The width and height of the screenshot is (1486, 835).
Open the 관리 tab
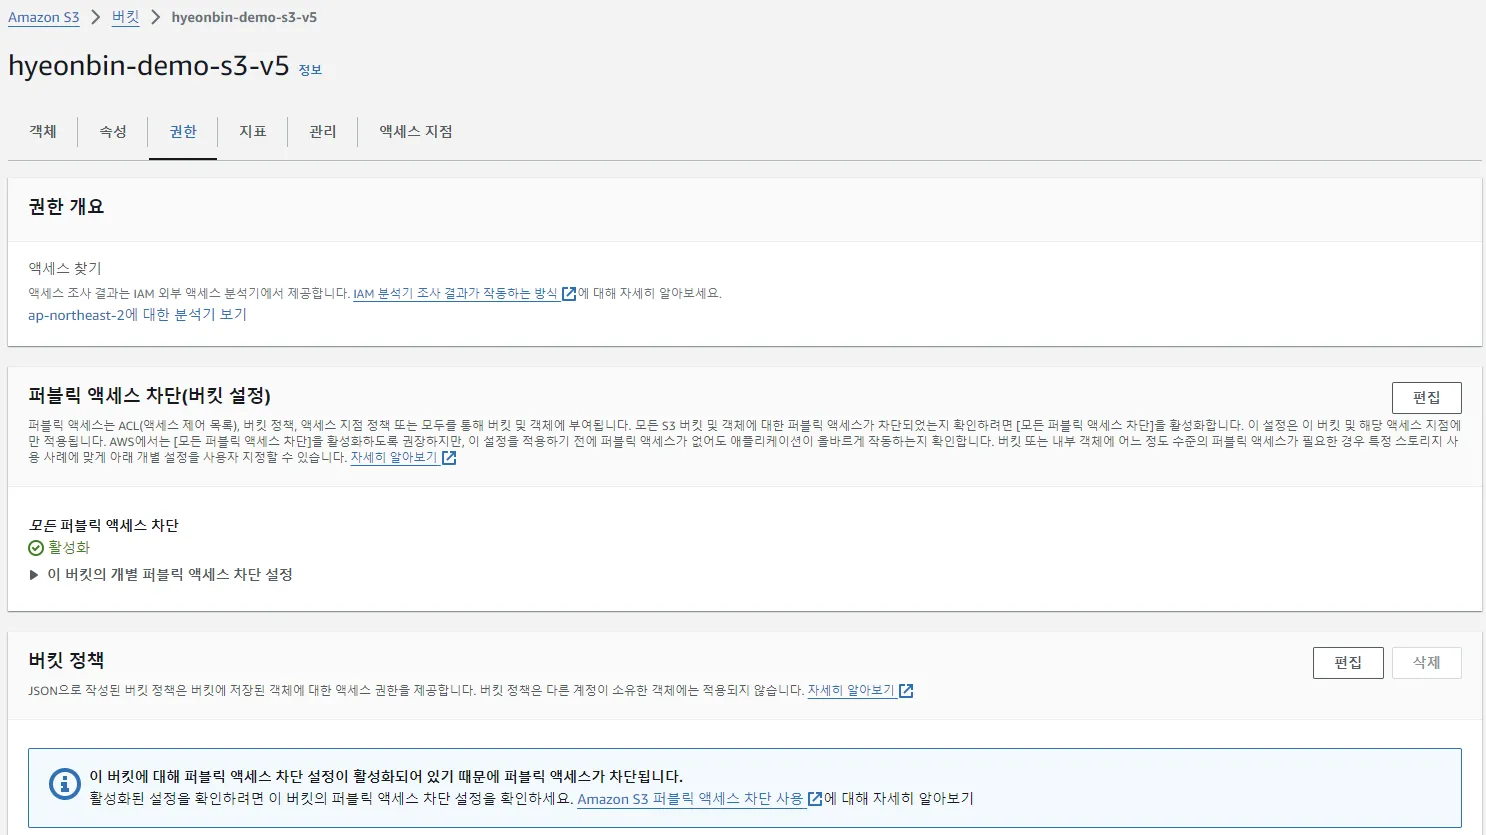point(323,132)
